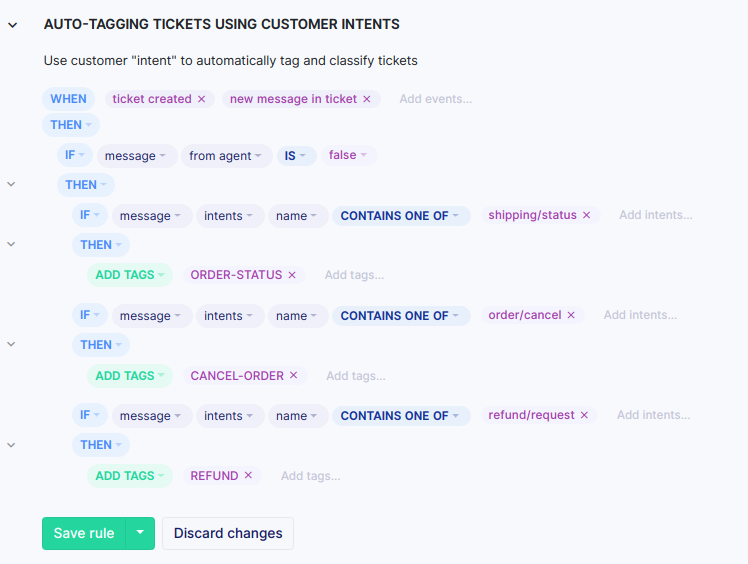Screen dimensions: 748x564
Task: Remove the 'ticket created' event tag
Action: 201,99
